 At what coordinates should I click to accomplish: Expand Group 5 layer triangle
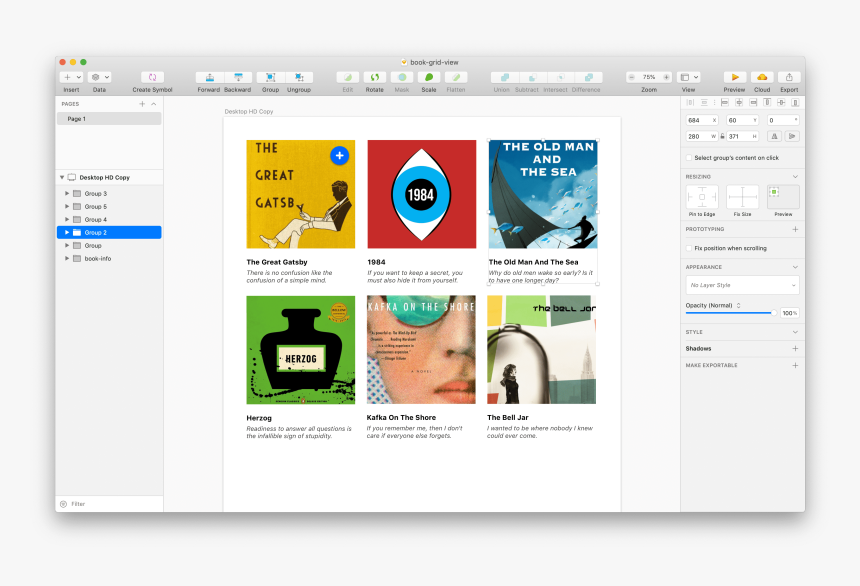click(67, 207)
